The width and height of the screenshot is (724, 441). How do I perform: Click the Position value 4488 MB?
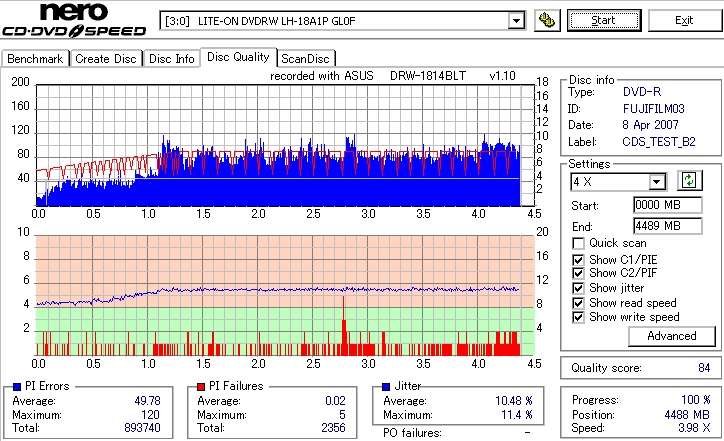point(687,415)
